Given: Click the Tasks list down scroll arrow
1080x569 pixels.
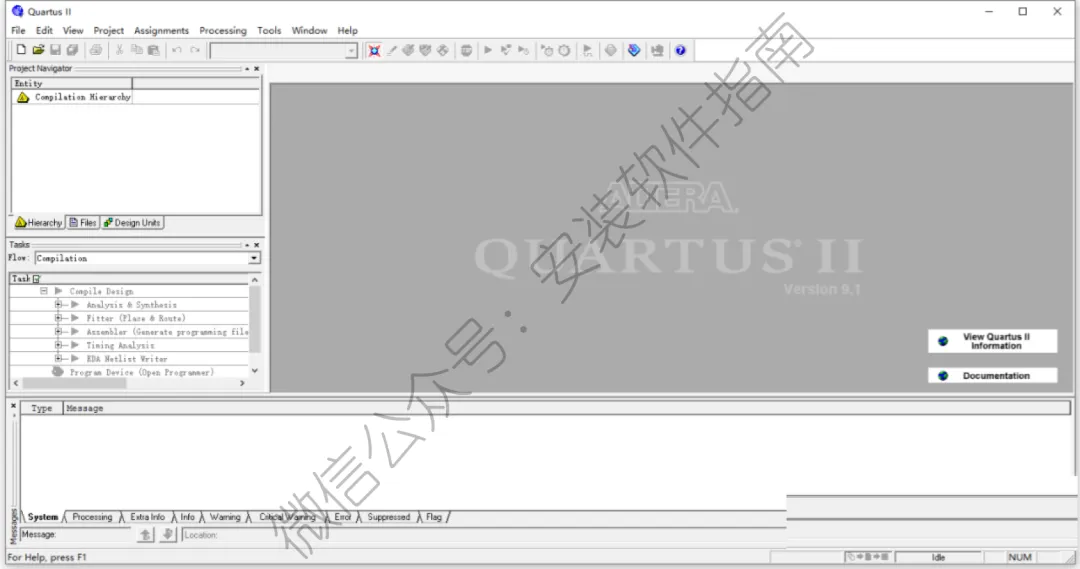Looking at the screenshot, I should tap(255, 371).
